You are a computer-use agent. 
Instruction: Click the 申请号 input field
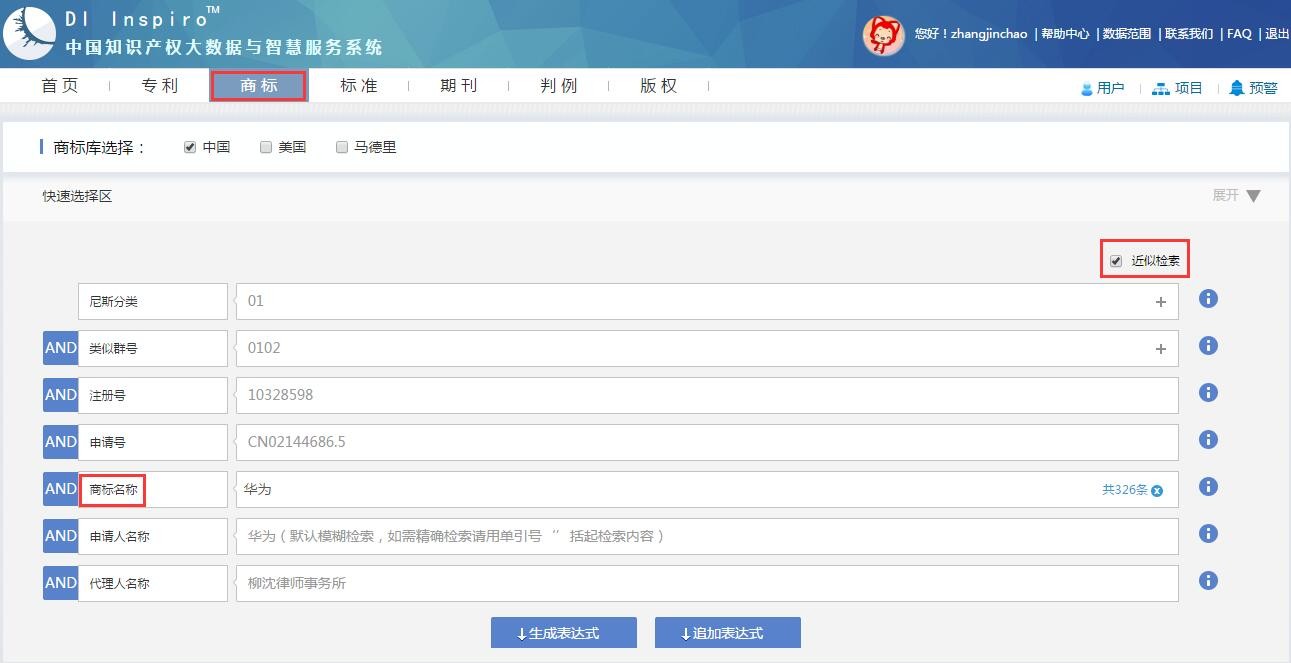click(706, 442)
